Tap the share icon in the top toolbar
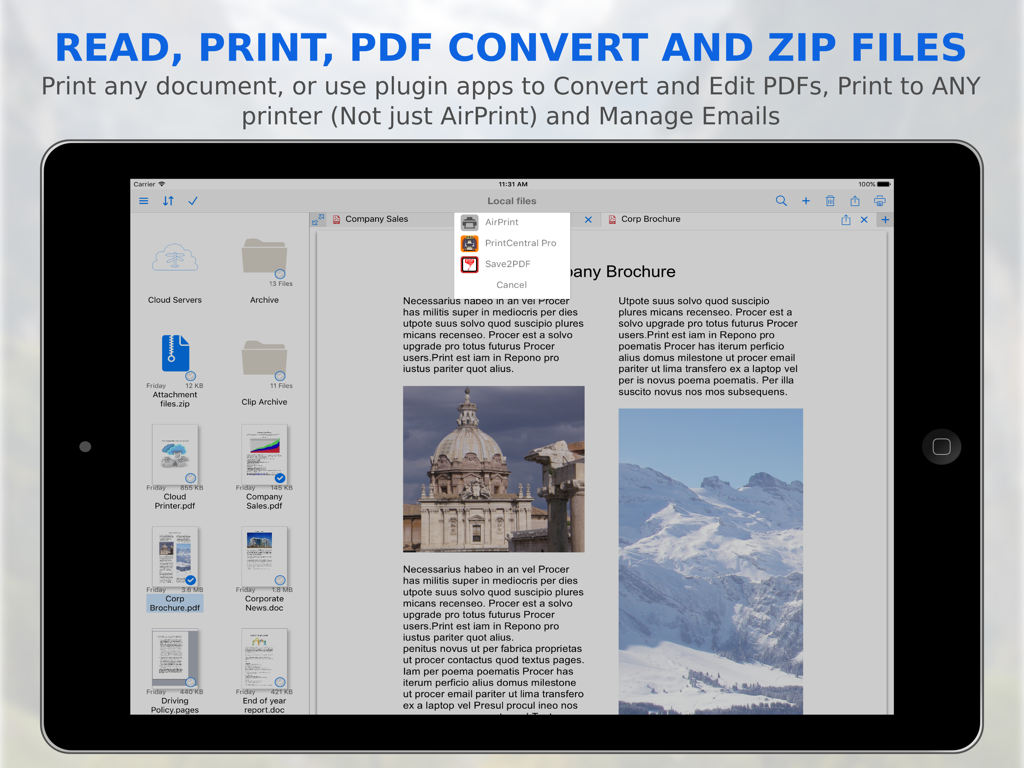 (x=855, y=201)
